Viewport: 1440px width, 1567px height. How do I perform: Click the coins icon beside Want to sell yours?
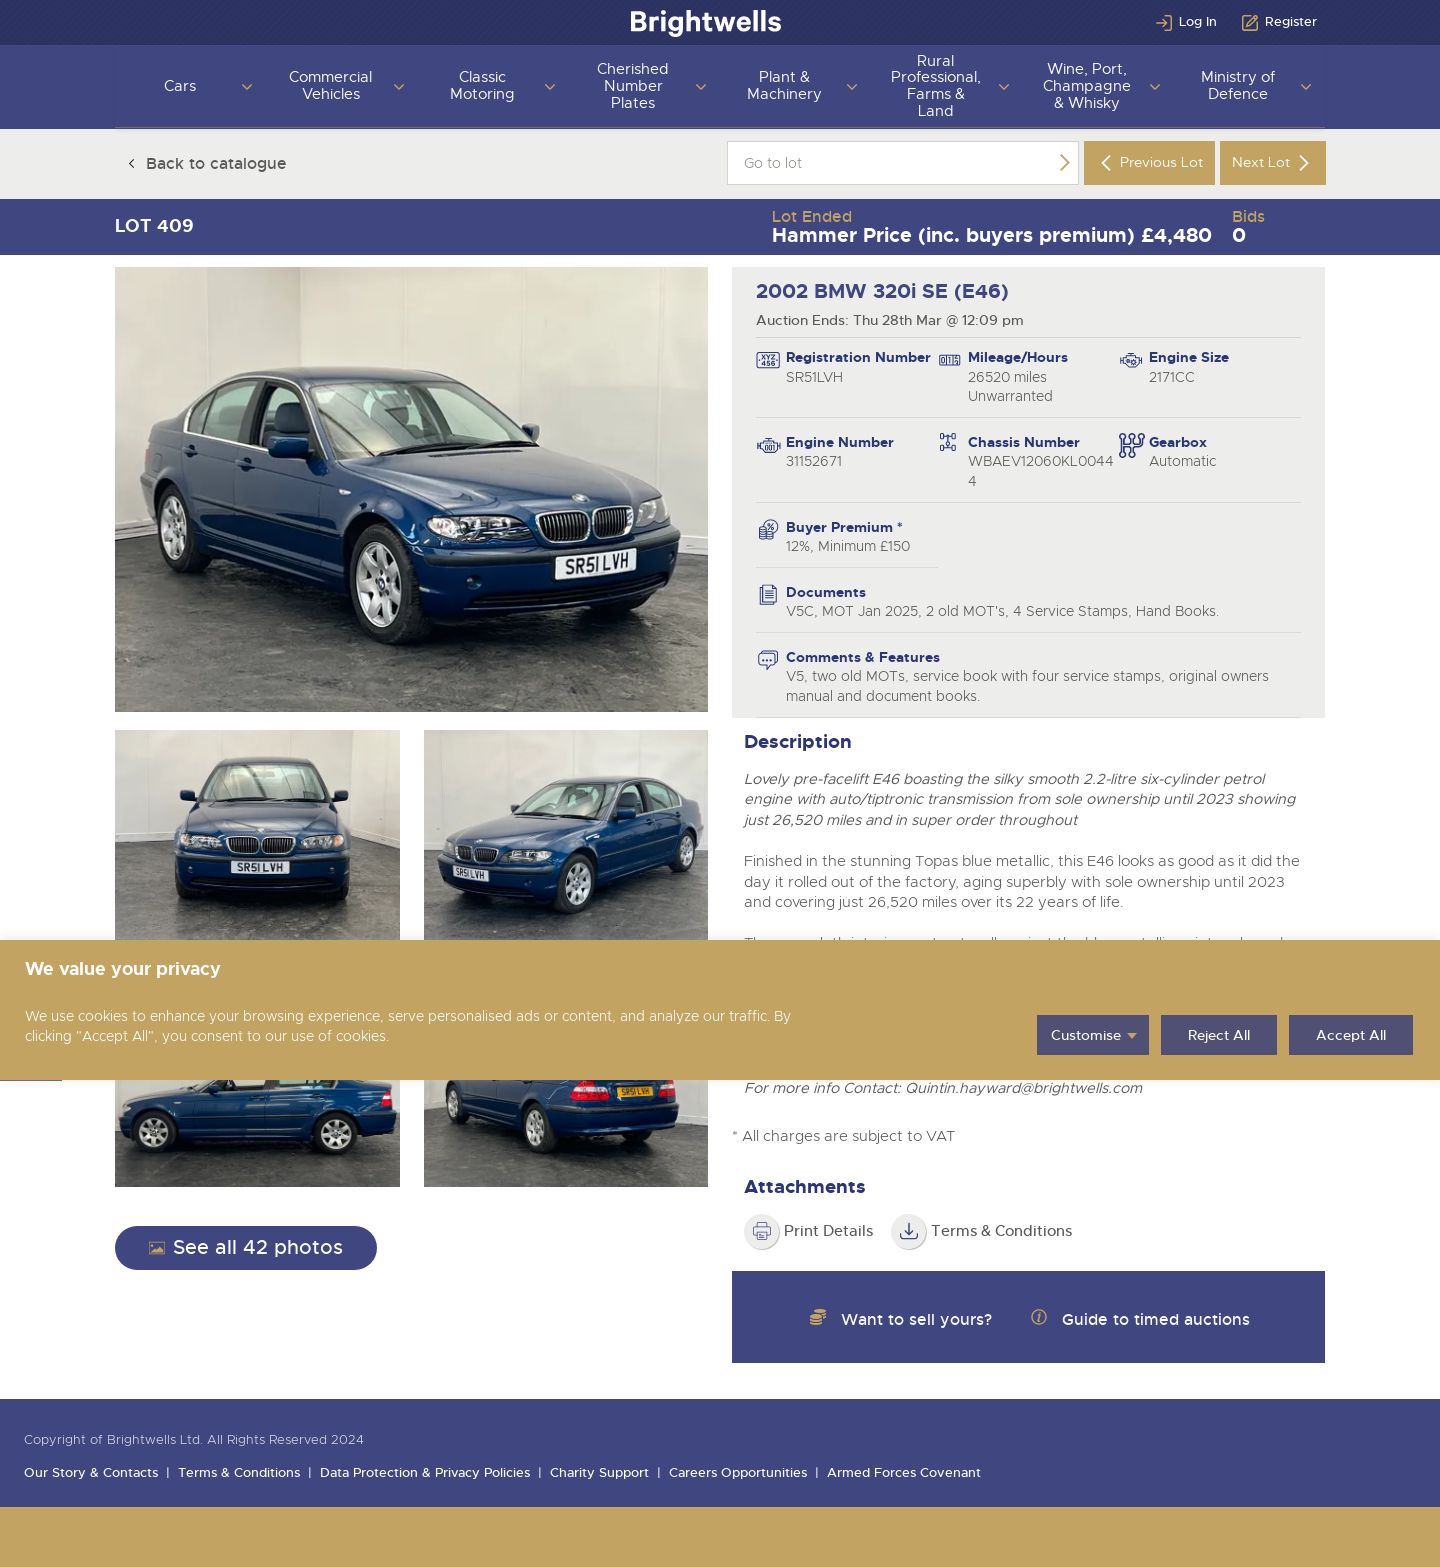point(818,1318)
